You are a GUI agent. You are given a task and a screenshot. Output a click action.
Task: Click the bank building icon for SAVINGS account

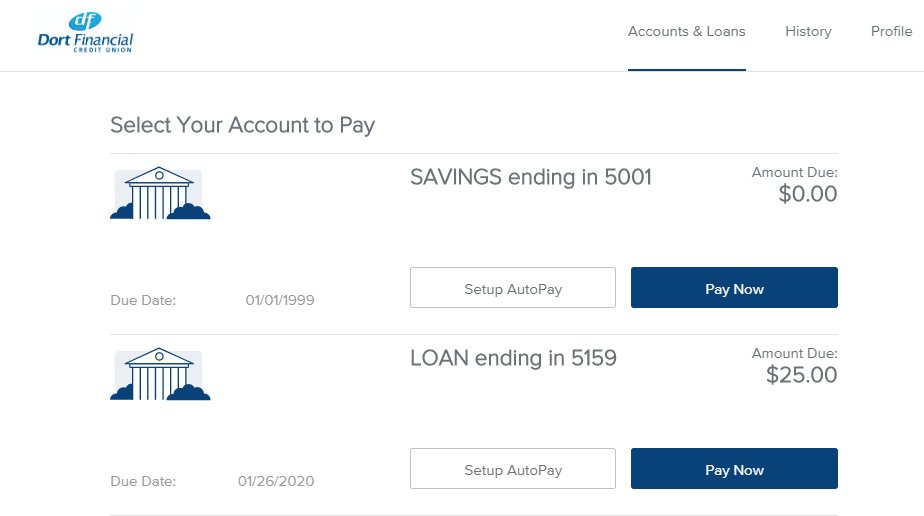pyautogui.click(x=160, y=194)
